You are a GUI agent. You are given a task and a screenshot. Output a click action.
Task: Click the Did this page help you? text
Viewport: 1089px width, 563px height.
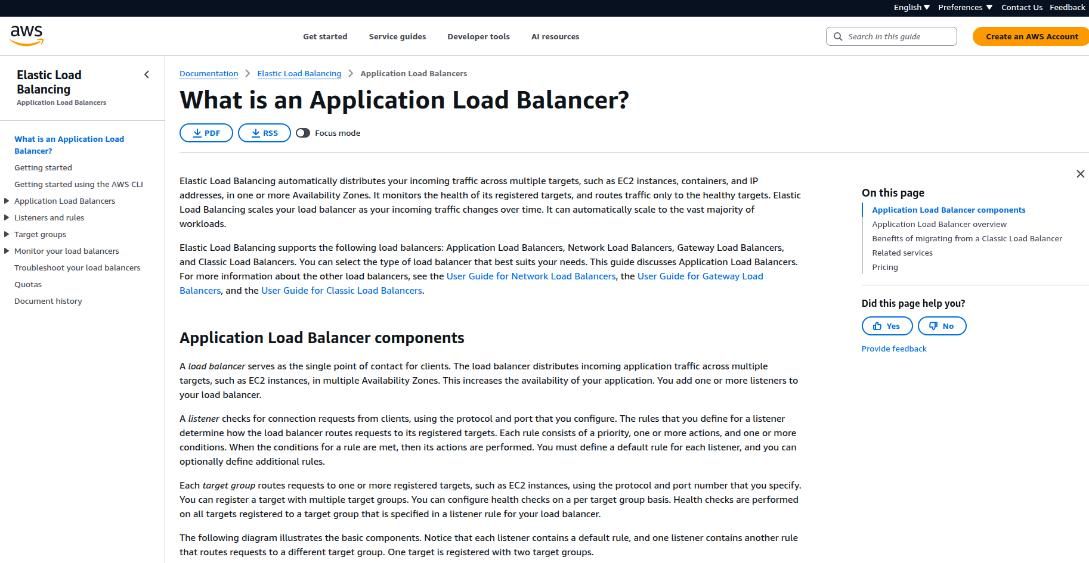(x=913, y=303)
